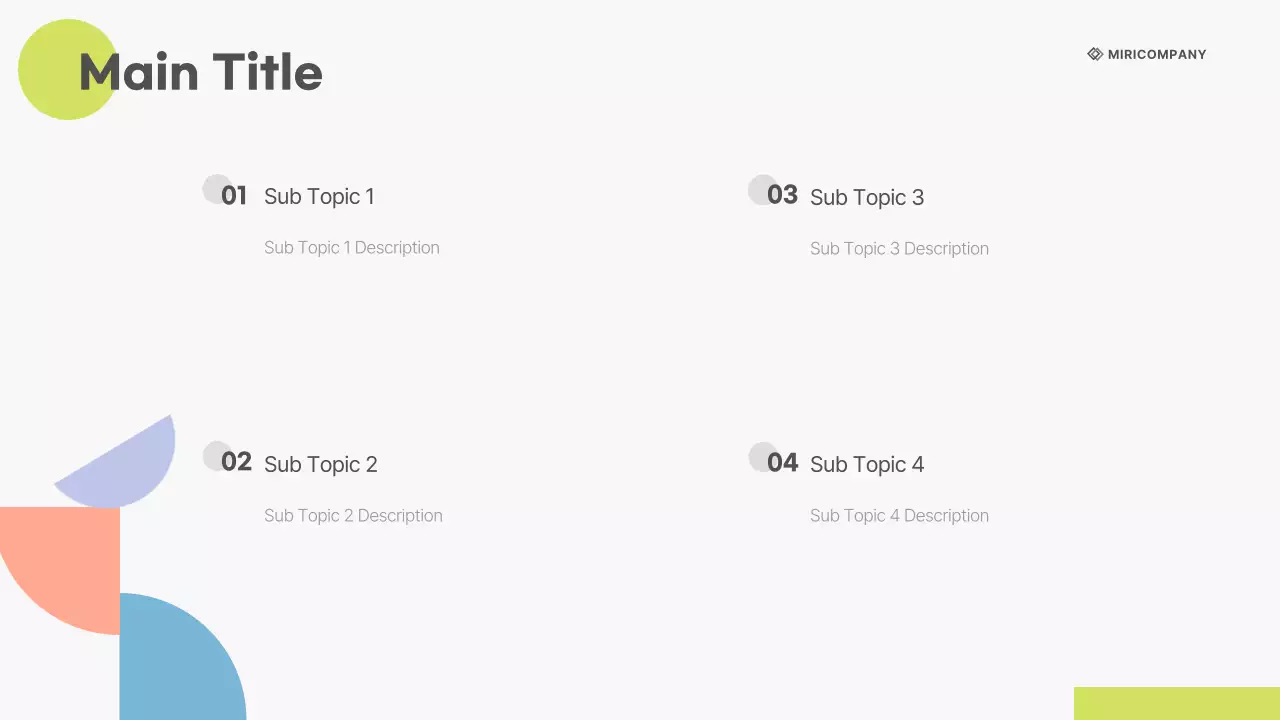Click the Sub Topic 3 heading
Viewport: 1280px width, 720px height.
coord(866,198)
